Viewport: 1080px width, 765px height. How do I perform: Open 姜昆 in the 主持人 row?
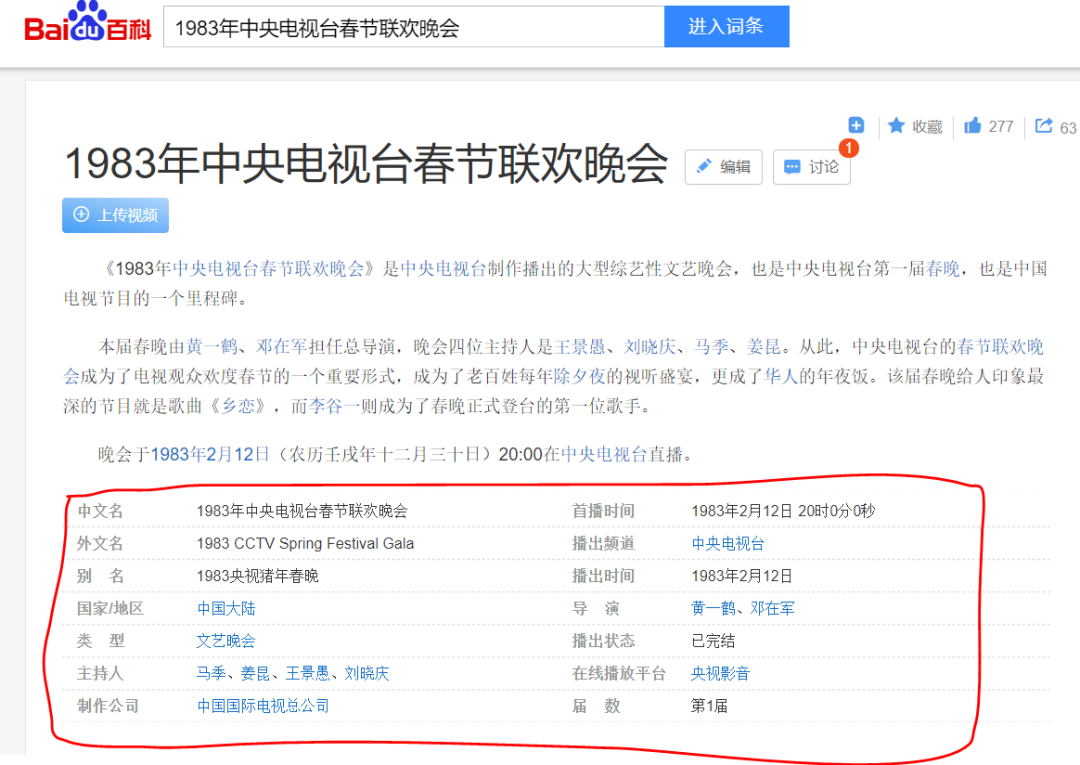[x=255, y=673]
